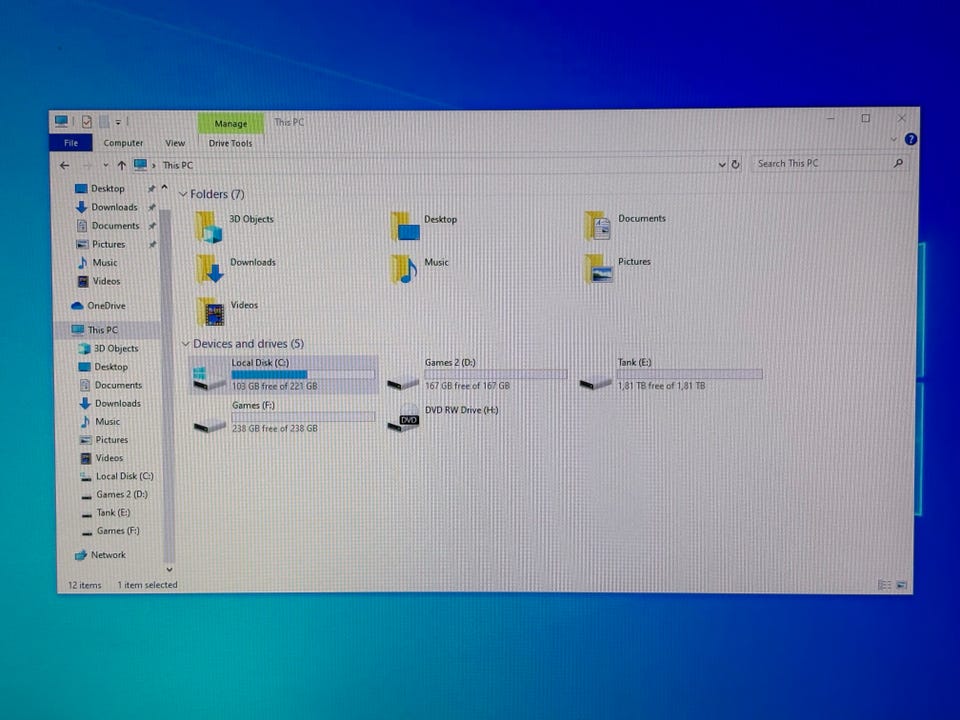Switch to details view in status bar
The image size is (960, 720).
pos(884,585)
